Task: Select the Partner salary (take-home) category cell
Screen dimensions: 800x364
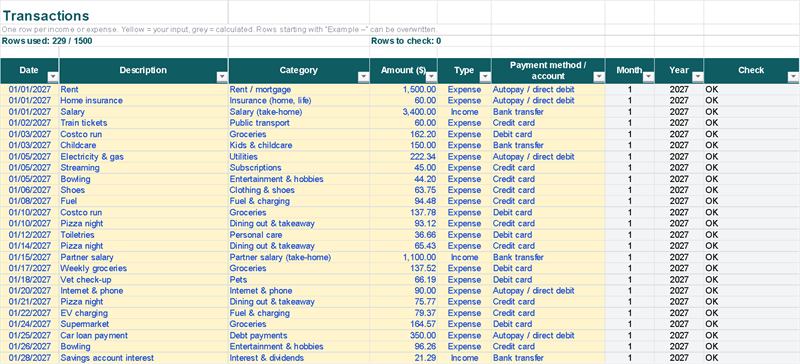Action: click(x=299, y=257)
